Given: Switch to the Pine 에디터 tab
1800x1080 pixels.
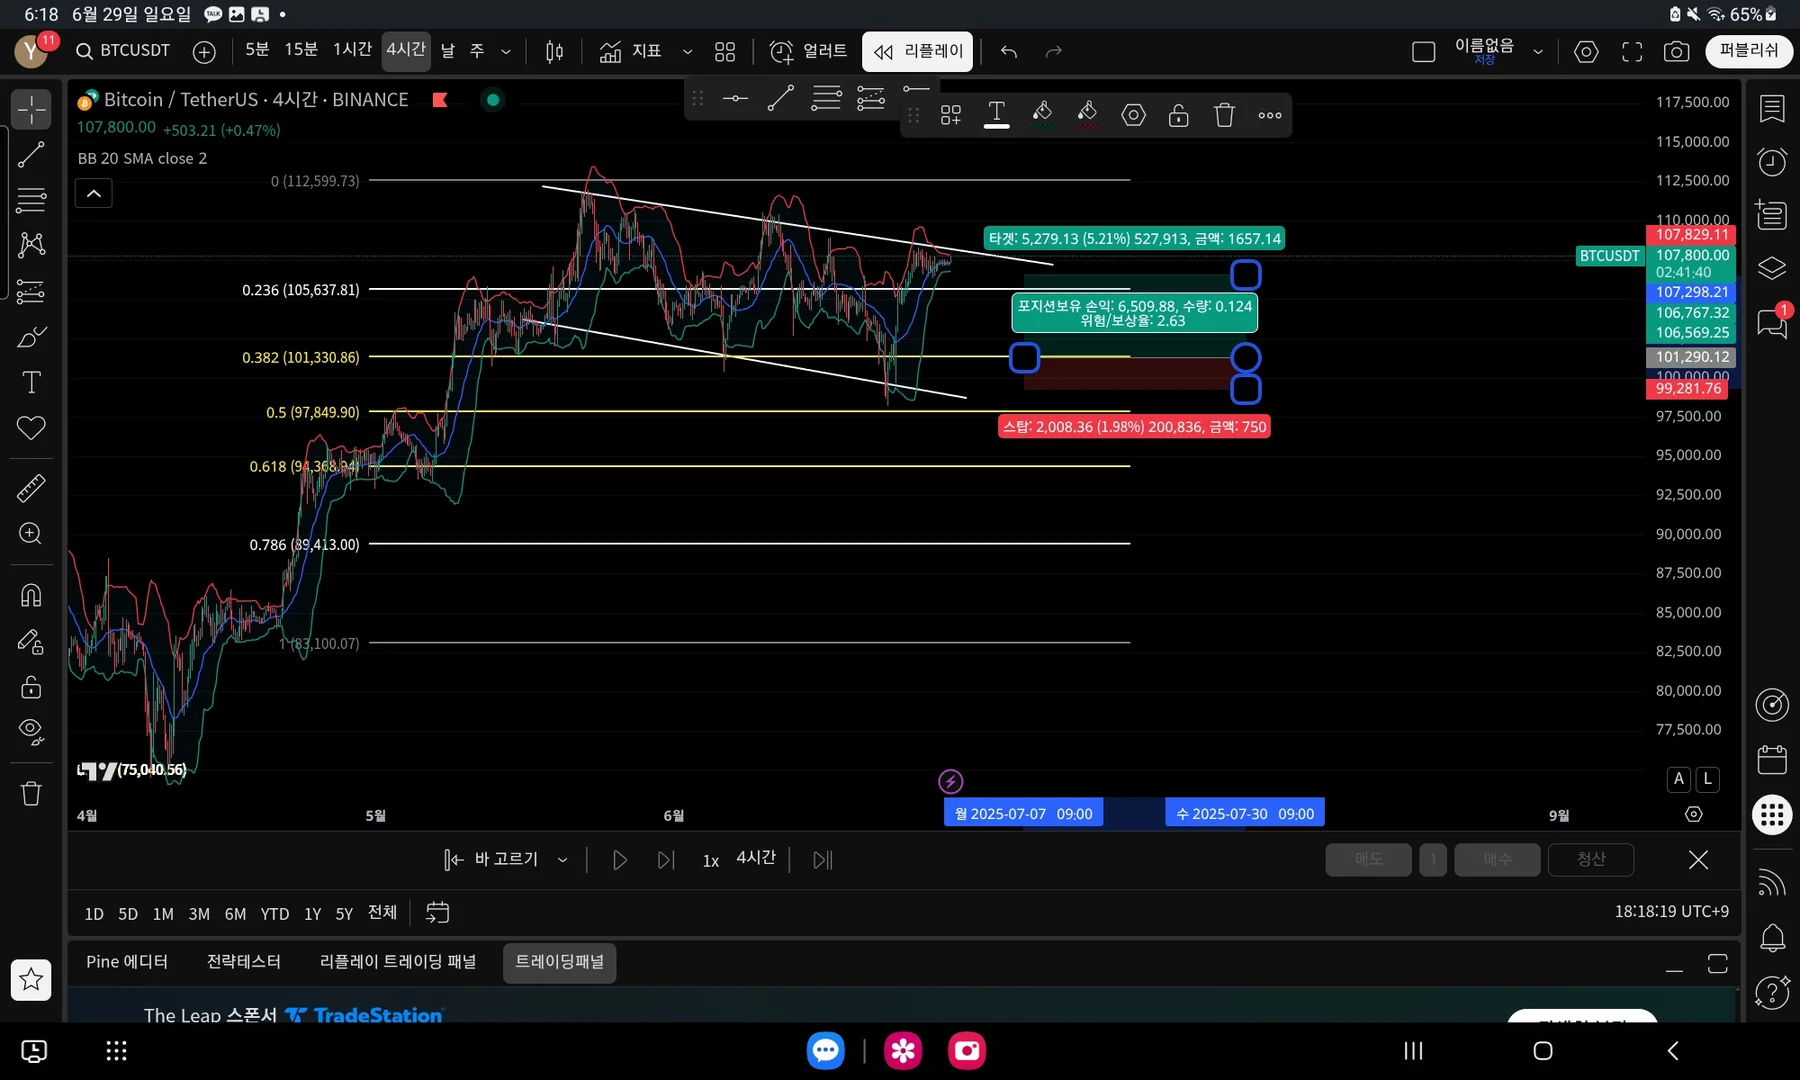Looking at the screenshot, I should tap(127, 962).
